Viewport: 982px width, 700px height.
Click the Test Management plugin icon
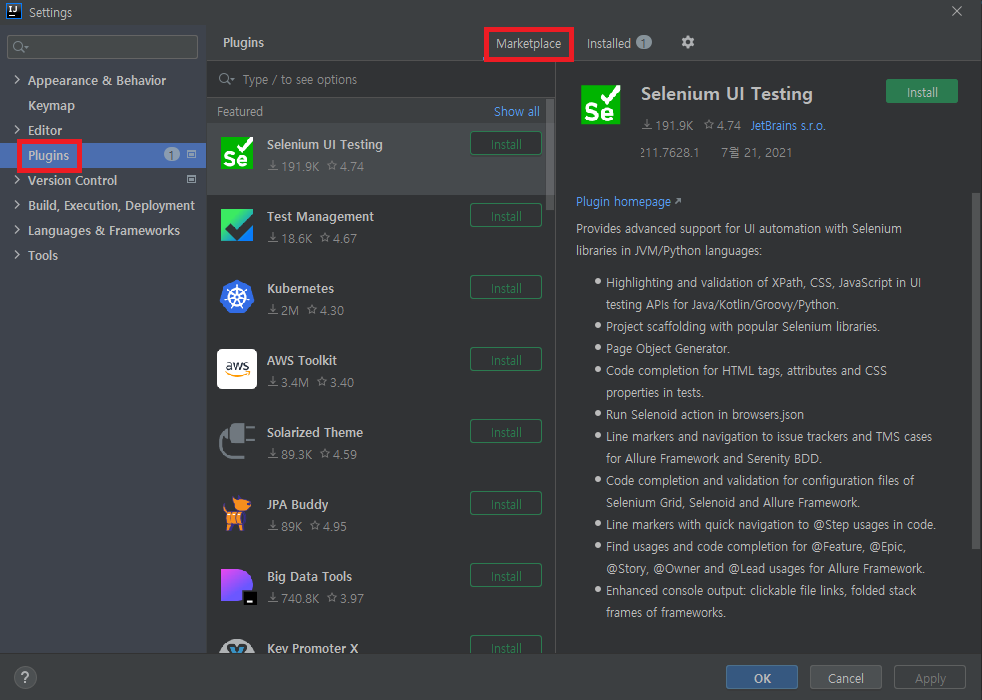coord(237,225)
